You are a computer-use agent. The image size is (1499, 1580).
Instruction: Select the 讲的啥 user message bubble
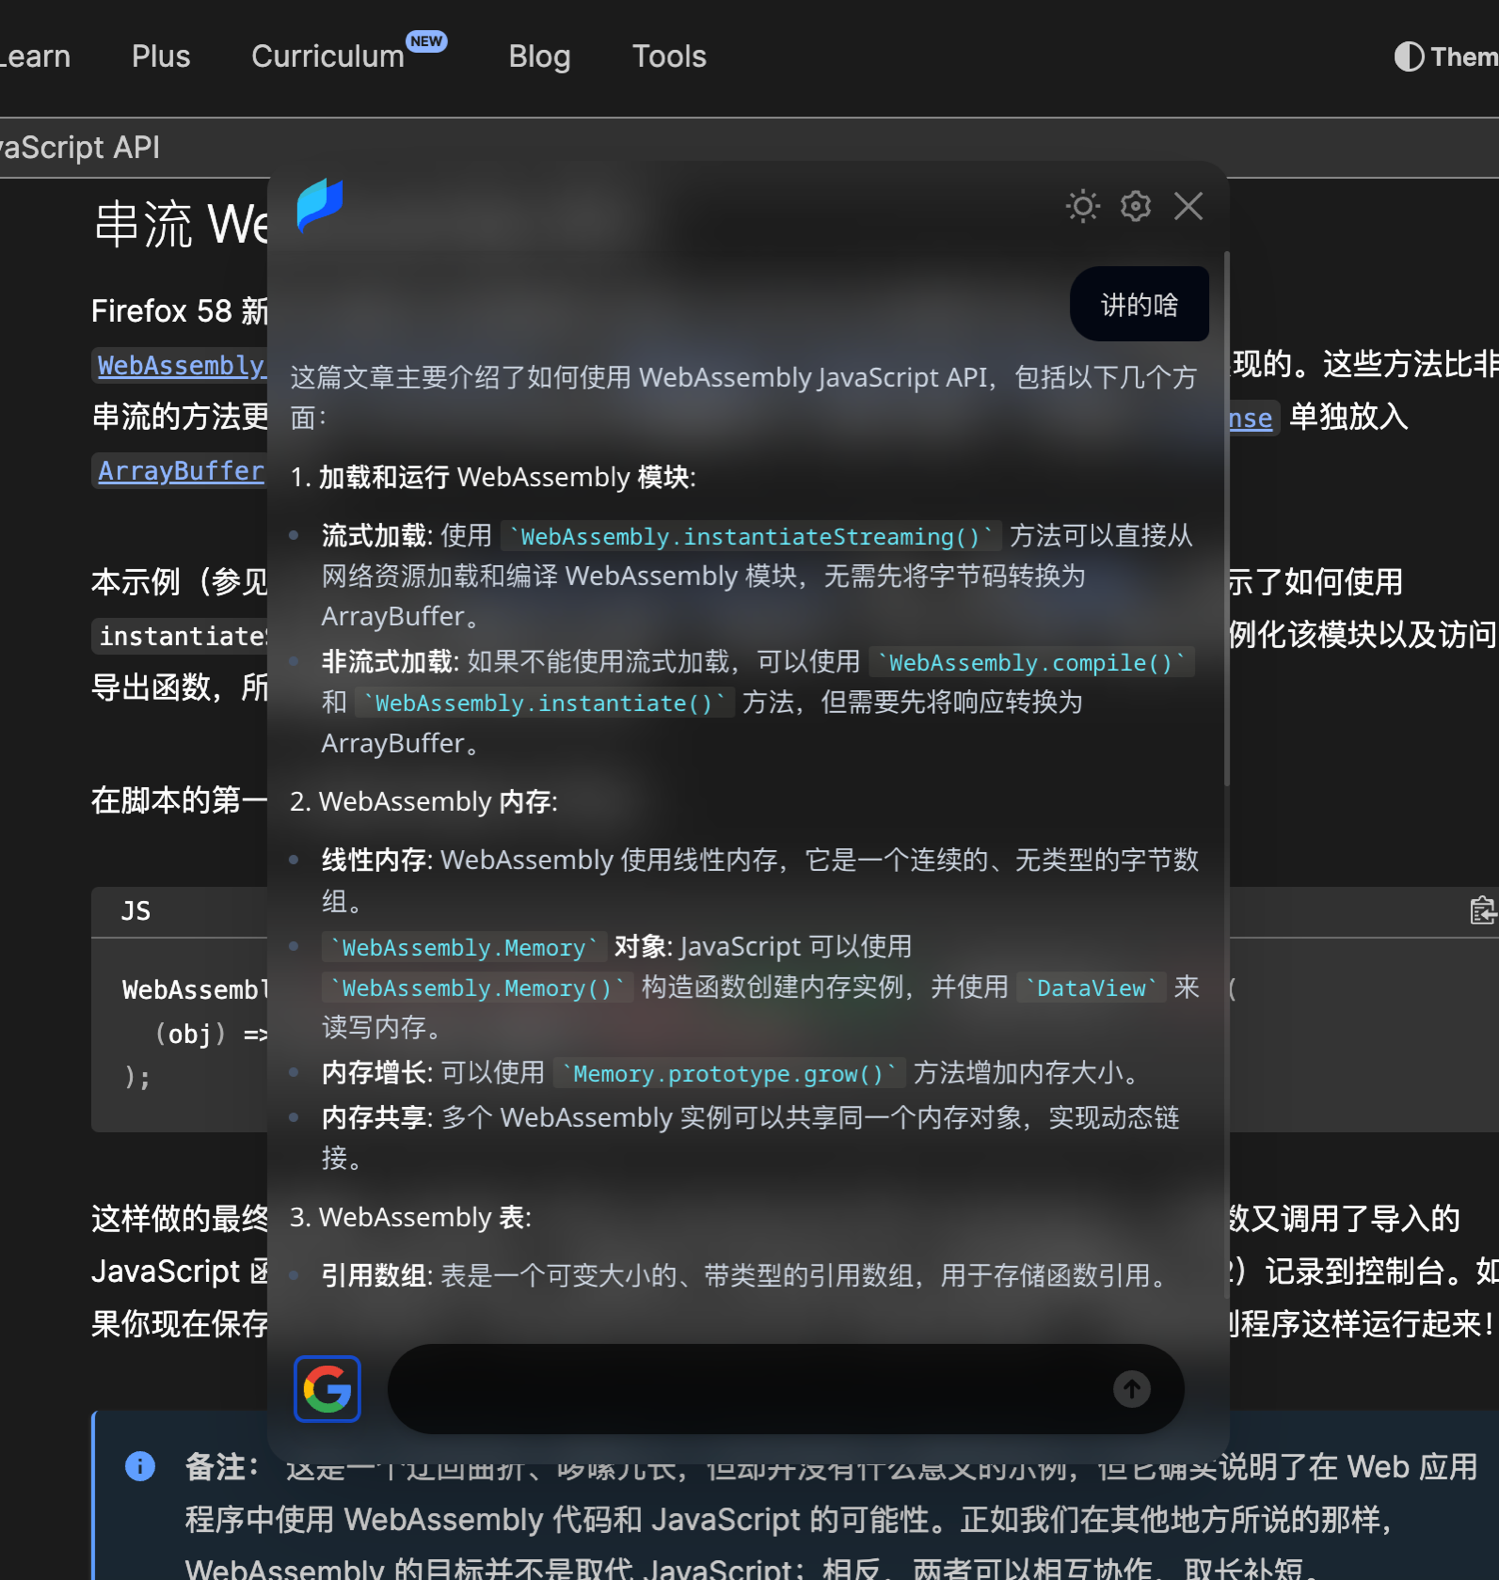1139,304
